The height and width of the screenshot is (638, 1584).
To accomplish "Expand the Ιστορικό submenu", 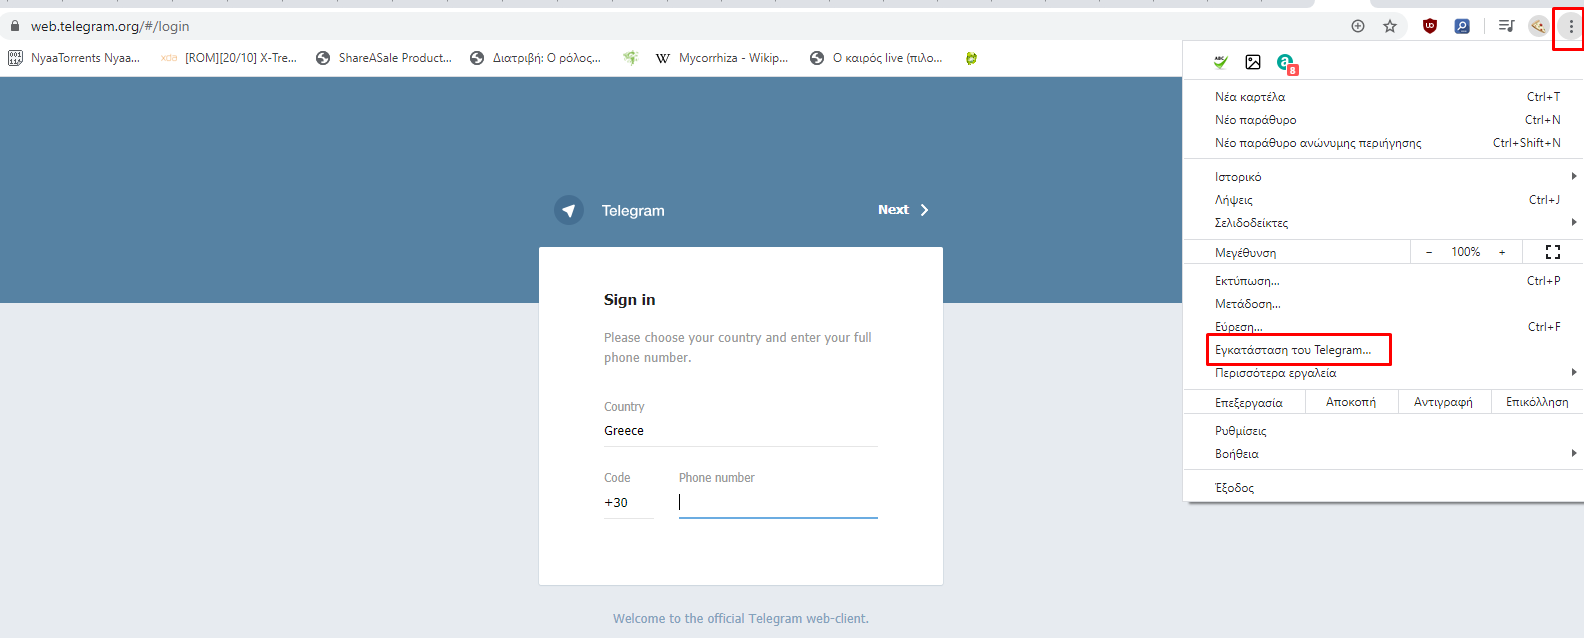I will (x=1384, y=177).
